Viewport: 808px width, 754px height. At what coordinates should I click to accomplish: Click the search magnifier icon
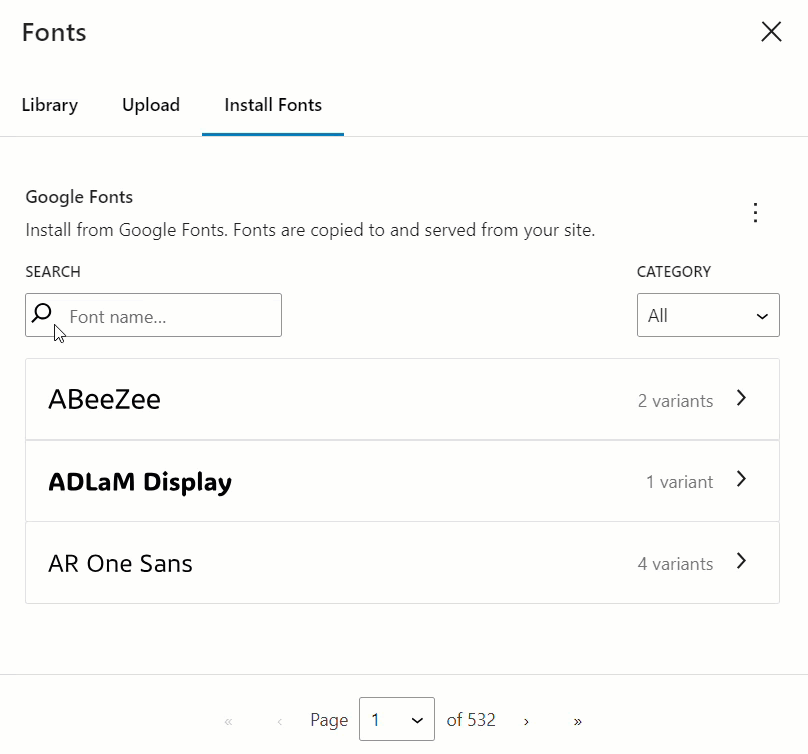pos(42,313)
